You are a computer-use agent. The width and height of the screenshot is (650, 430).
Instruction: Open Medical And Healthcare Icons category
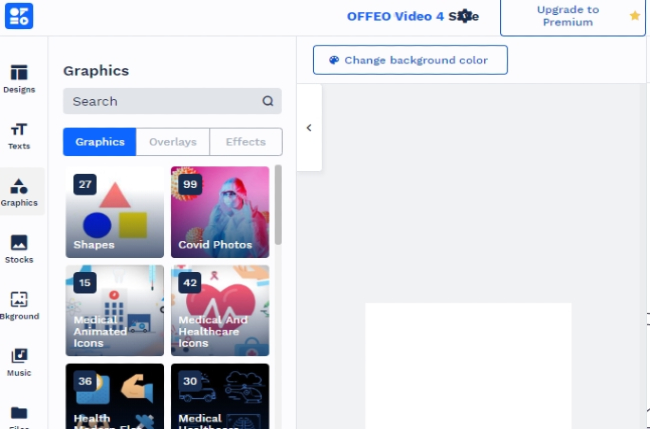(220, 310)
